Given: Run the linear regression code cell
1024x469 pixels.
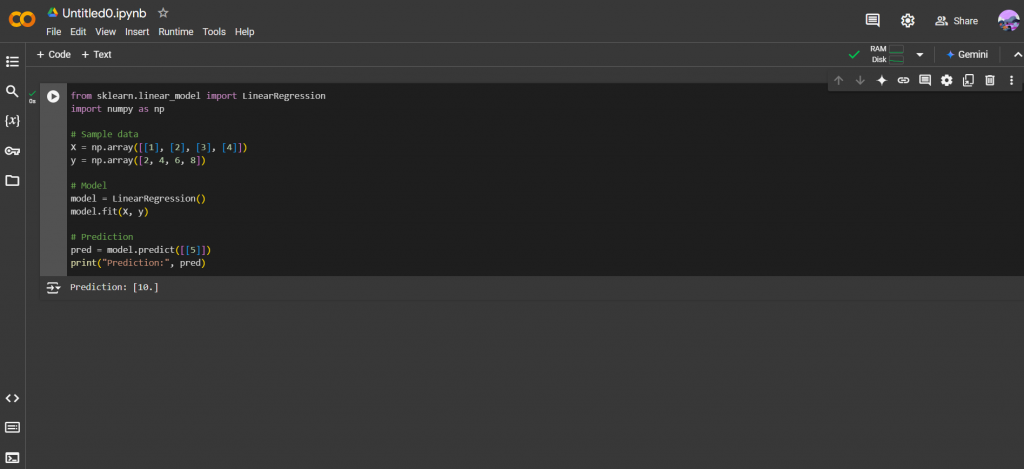Looking at the screenshot, I should (53, 96).
